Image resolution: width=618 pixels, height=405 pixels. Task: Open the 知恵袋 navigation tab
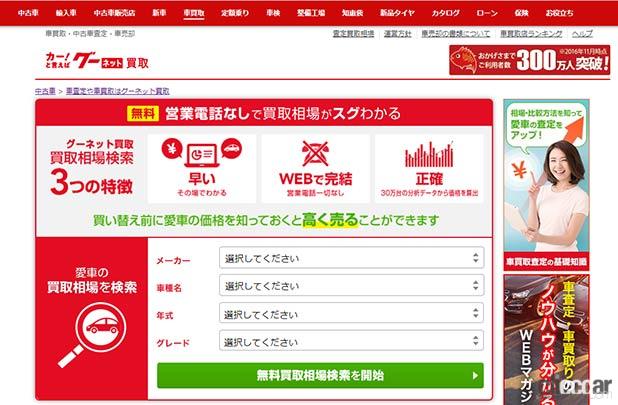352,13
